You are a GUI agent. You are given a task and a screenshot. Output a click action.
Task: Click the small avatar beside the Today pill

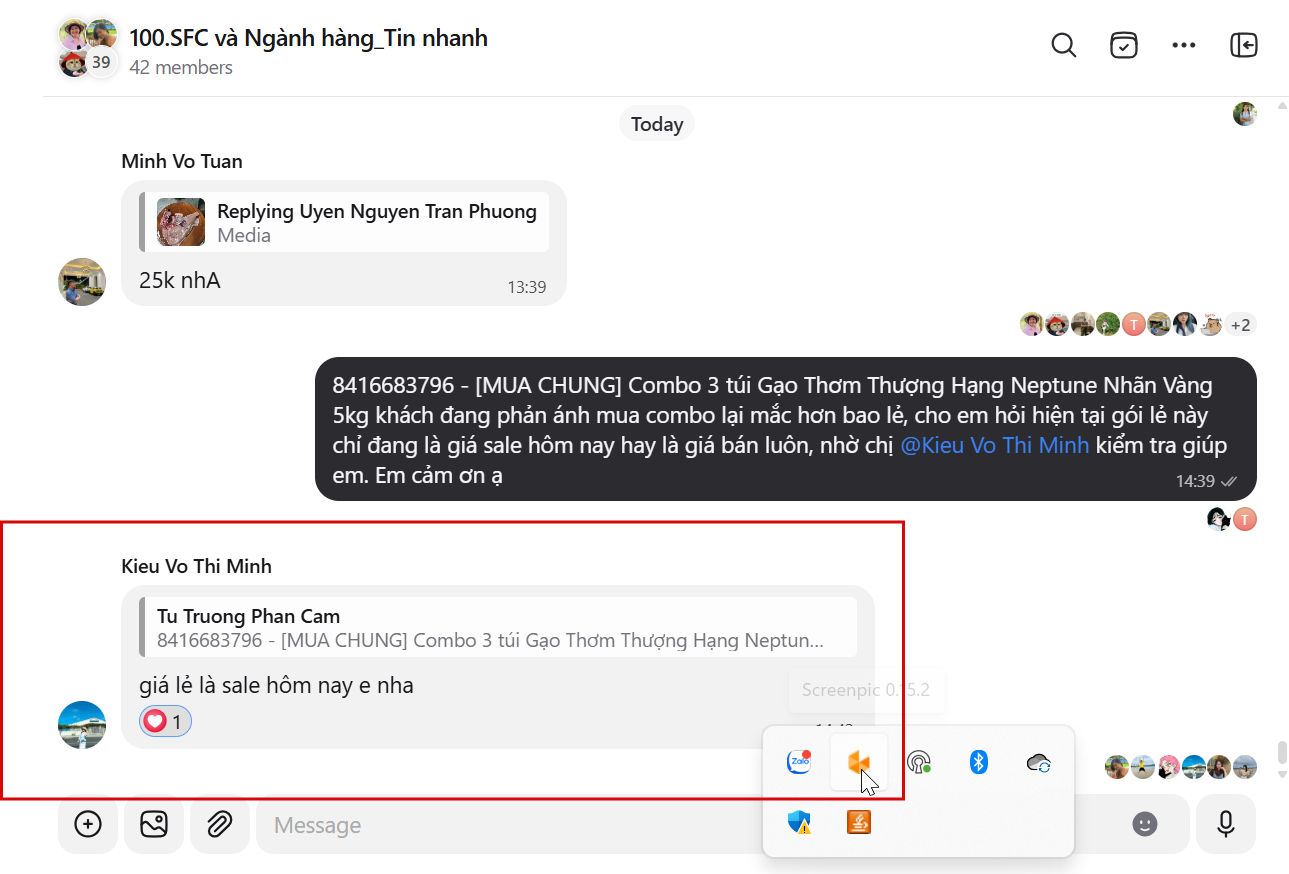point(1244,114)
